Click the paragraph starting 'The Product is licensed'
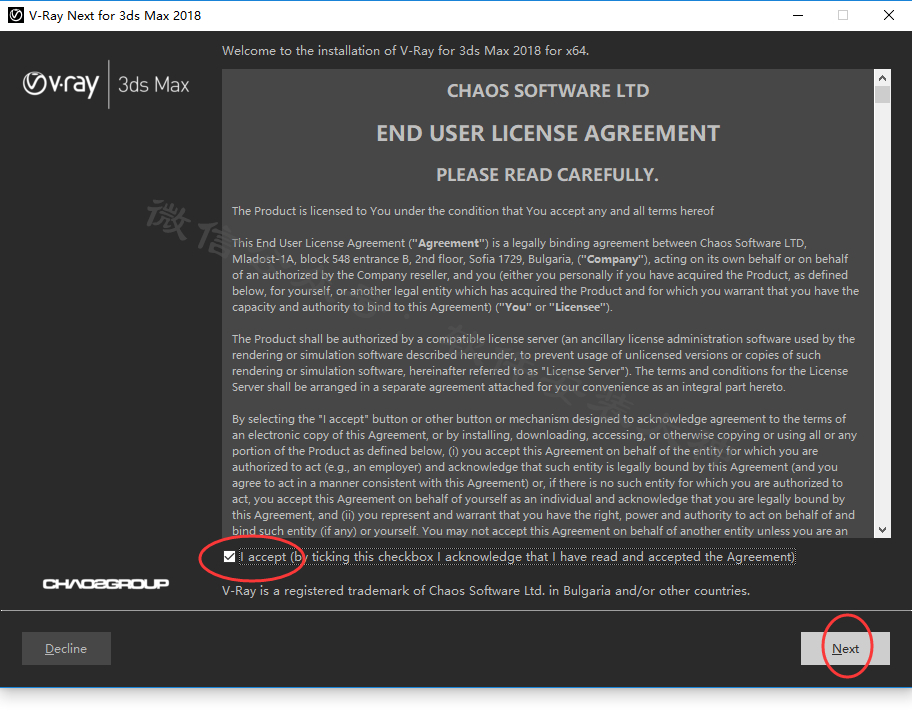The width and height of the screenshot is (912, 724). tap(473, 211)
